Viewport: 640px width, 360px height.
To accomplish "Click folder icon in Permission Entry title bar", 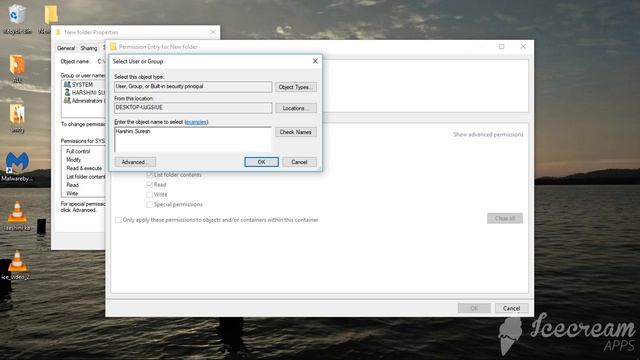I will pos(113,47).
